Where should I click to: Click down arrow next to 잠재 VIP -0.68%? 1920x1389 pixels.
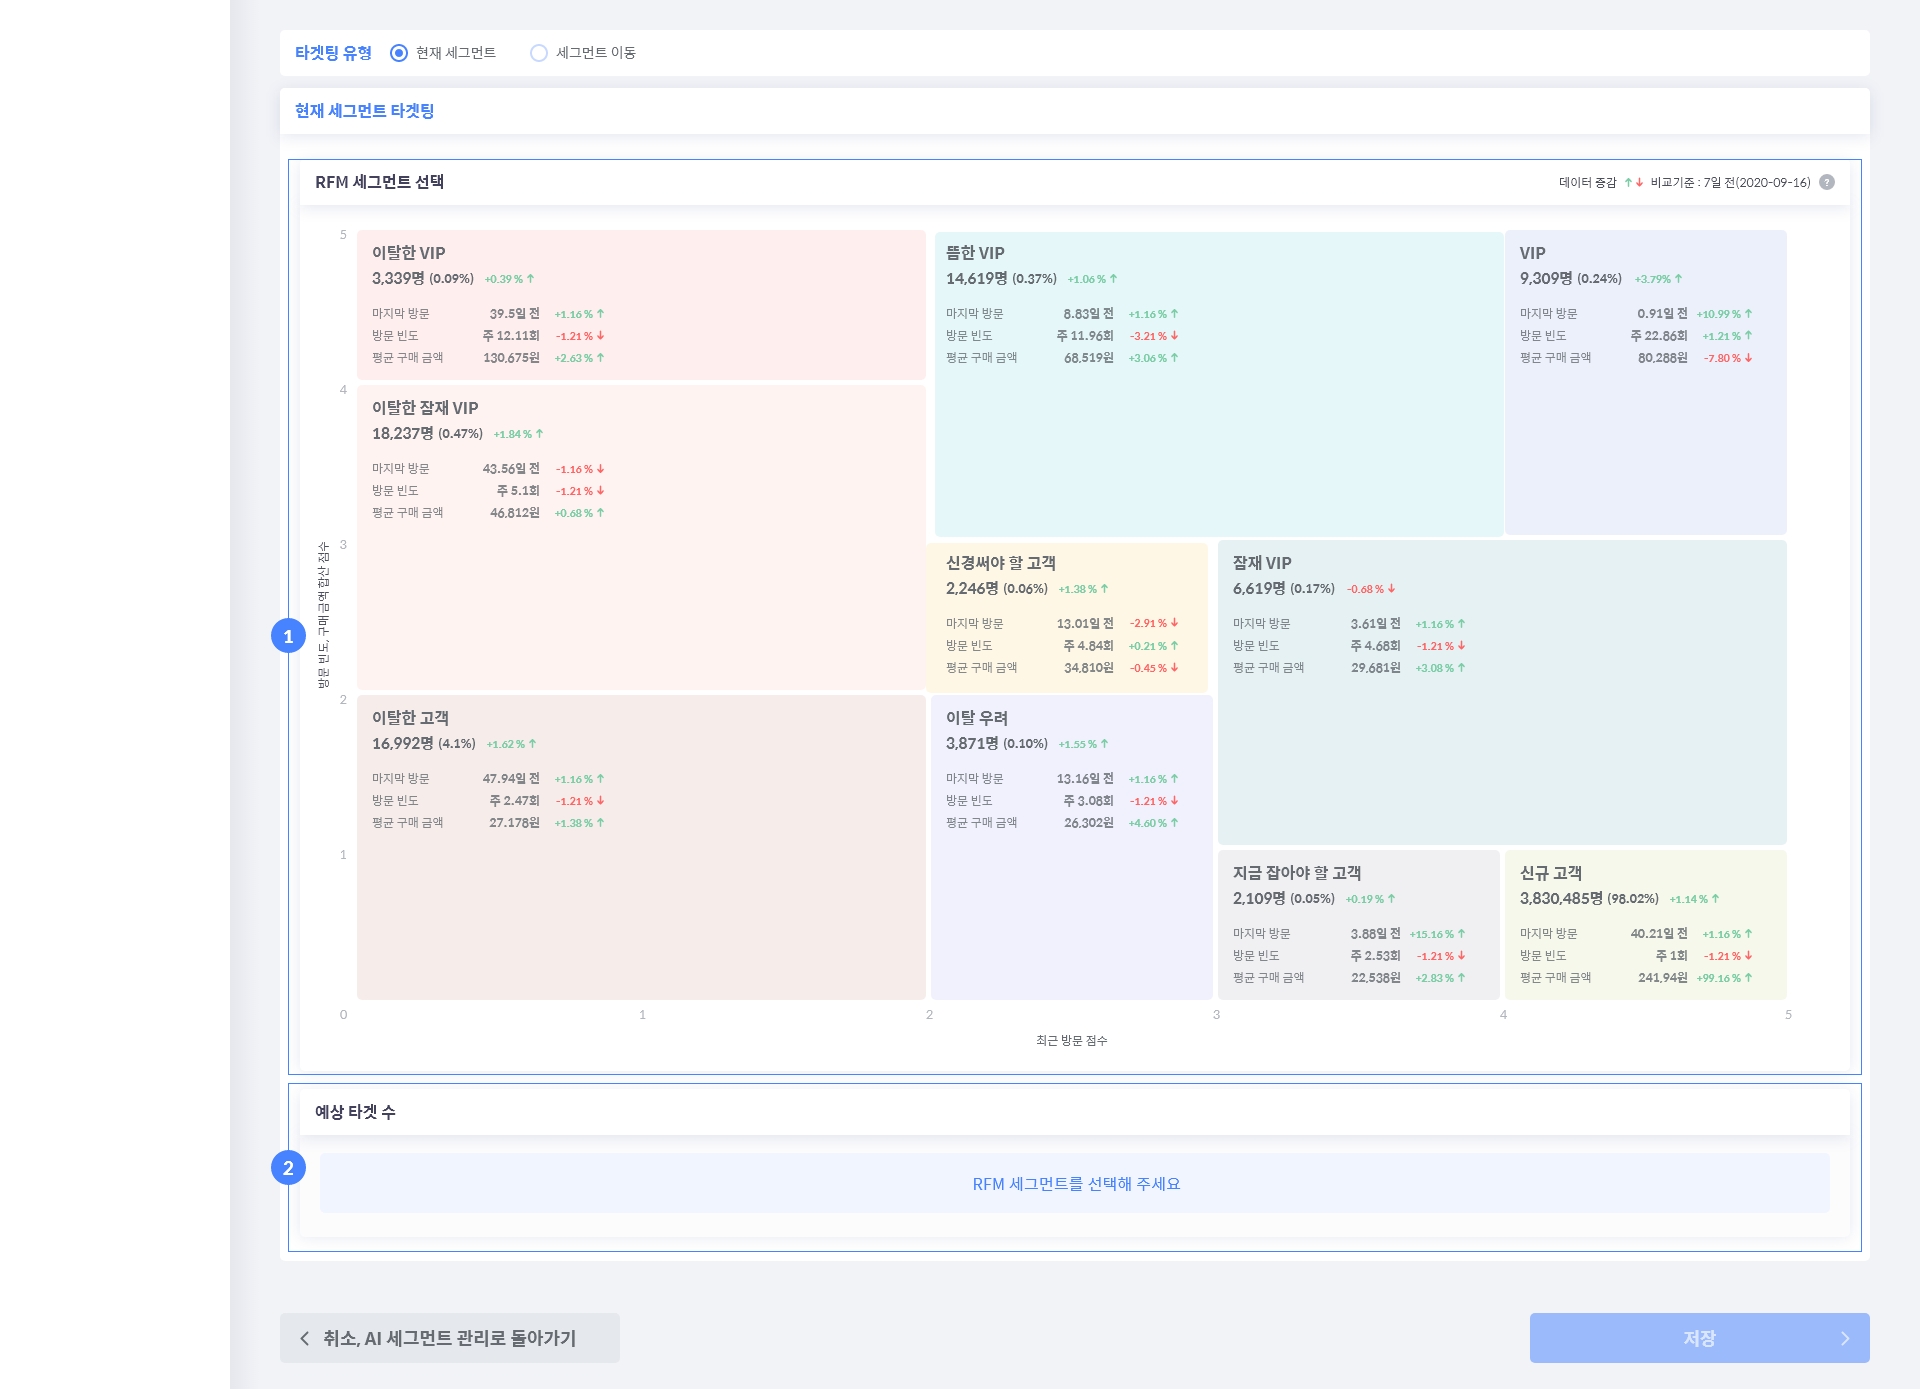point(1391,589)
